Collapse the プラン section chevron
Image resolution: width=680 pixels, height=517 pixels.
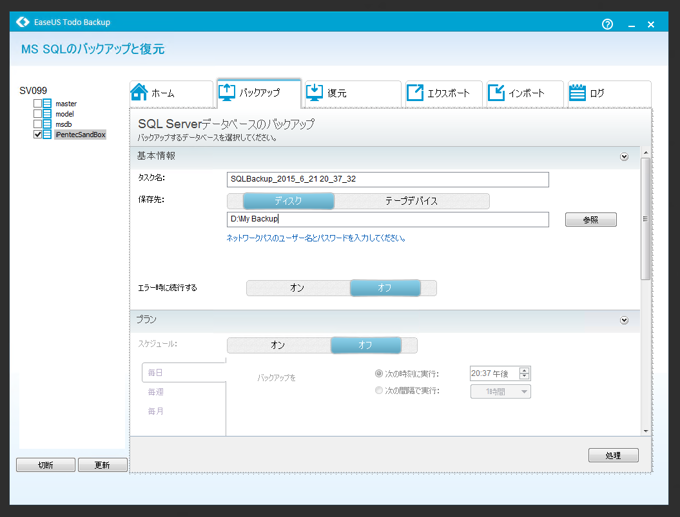point(624,320)
